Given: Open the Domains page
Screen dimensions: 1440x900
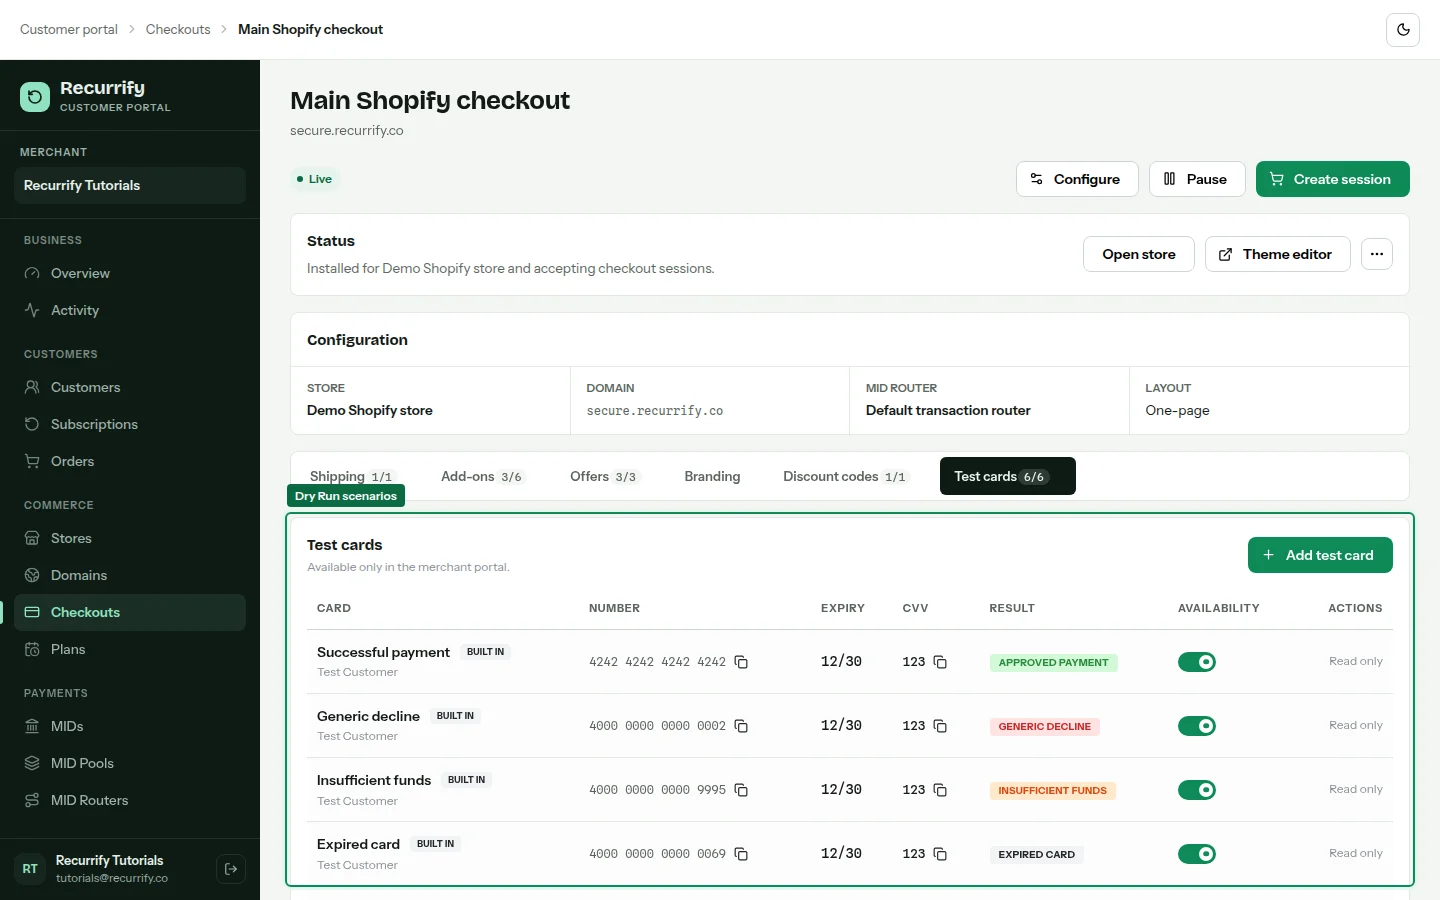Looking at the screenshot, I should pyautogui.click(x=130, y=575).
